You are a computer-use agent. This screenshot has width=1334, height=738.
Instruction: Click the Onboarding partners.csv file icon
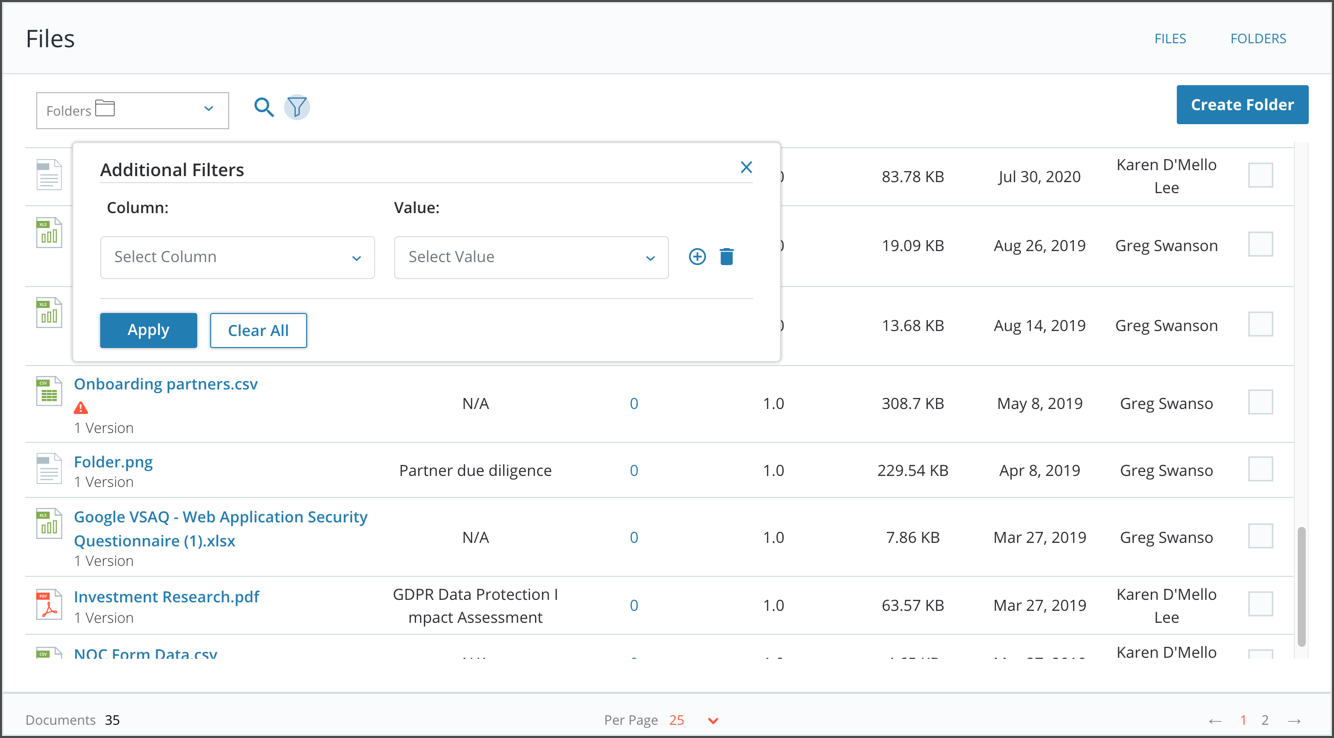tap(49, 391)
